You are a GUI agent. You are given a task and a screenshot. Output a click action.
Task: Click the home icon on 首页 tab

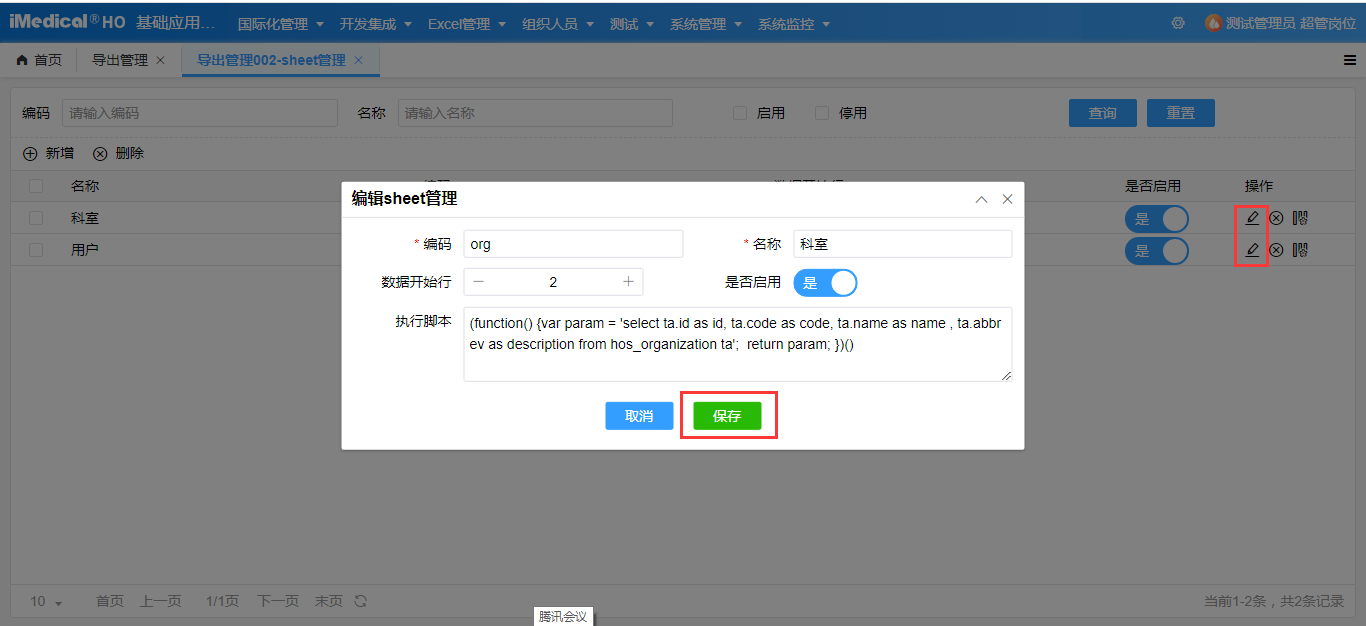click(22, 59)
